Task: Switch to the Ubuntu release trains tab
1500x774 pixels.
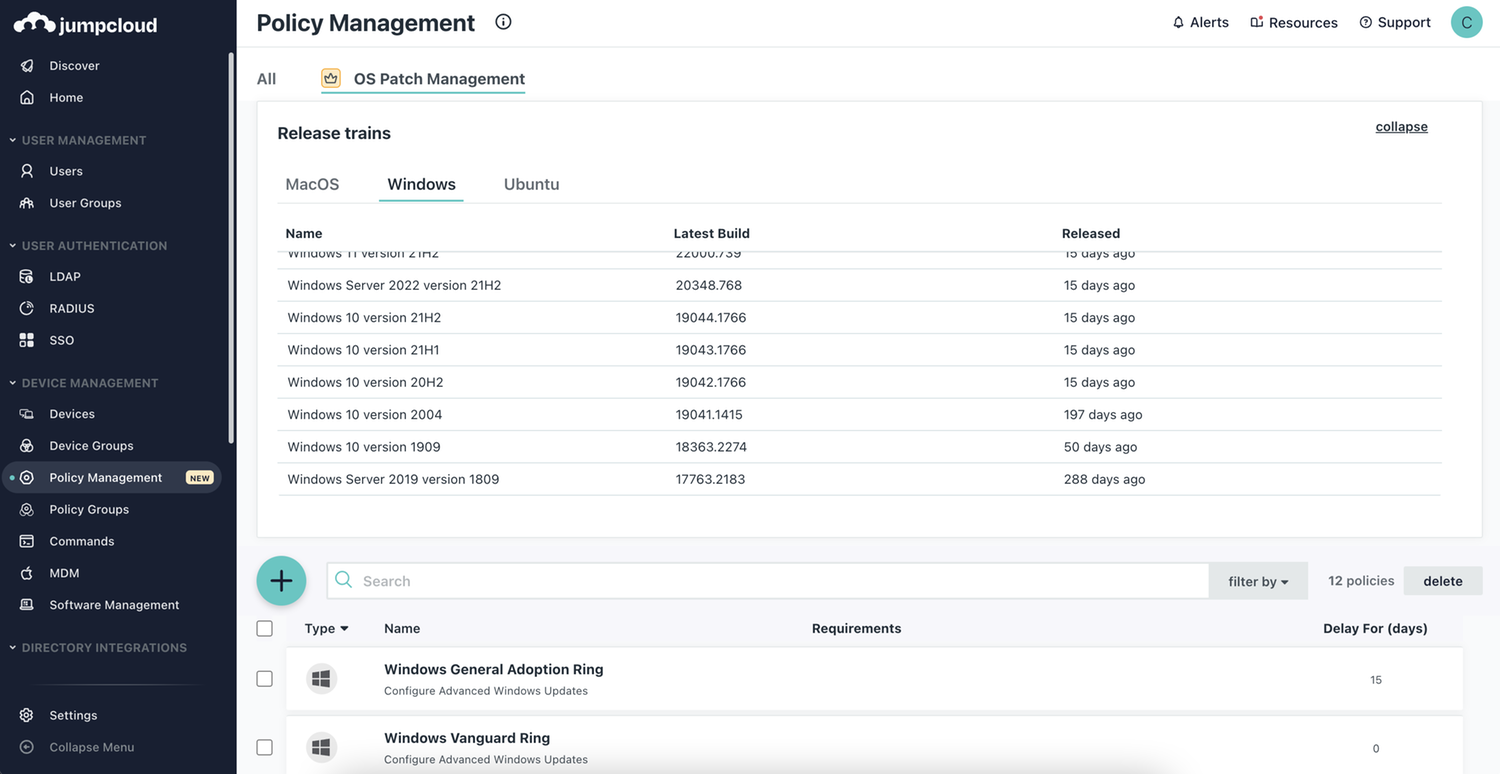Action: pos(531,184)
